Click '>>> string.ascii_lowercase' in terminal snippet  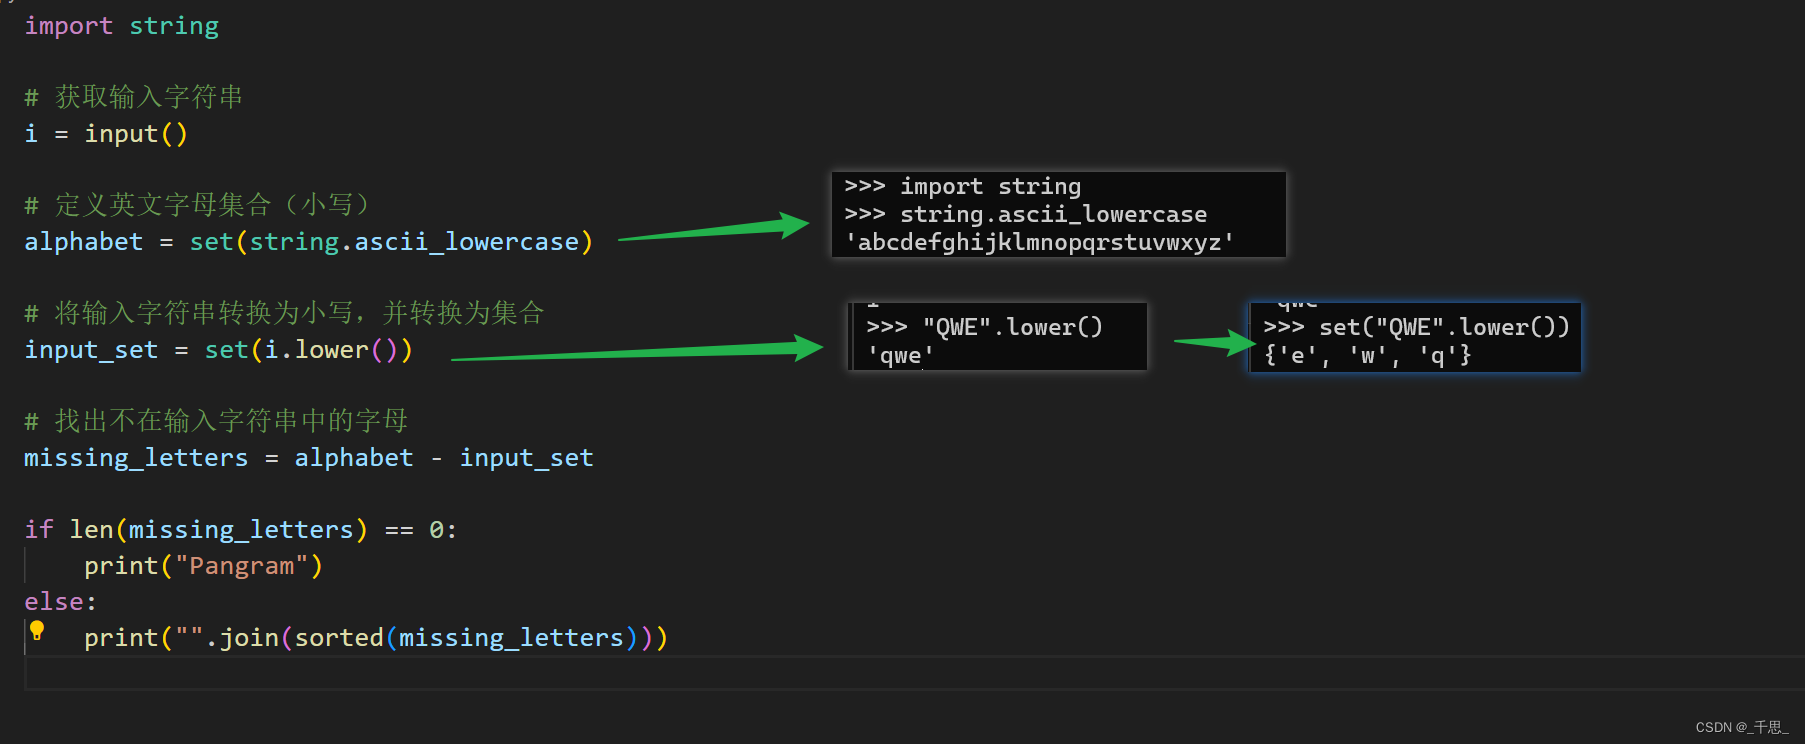click(1026, 215)
